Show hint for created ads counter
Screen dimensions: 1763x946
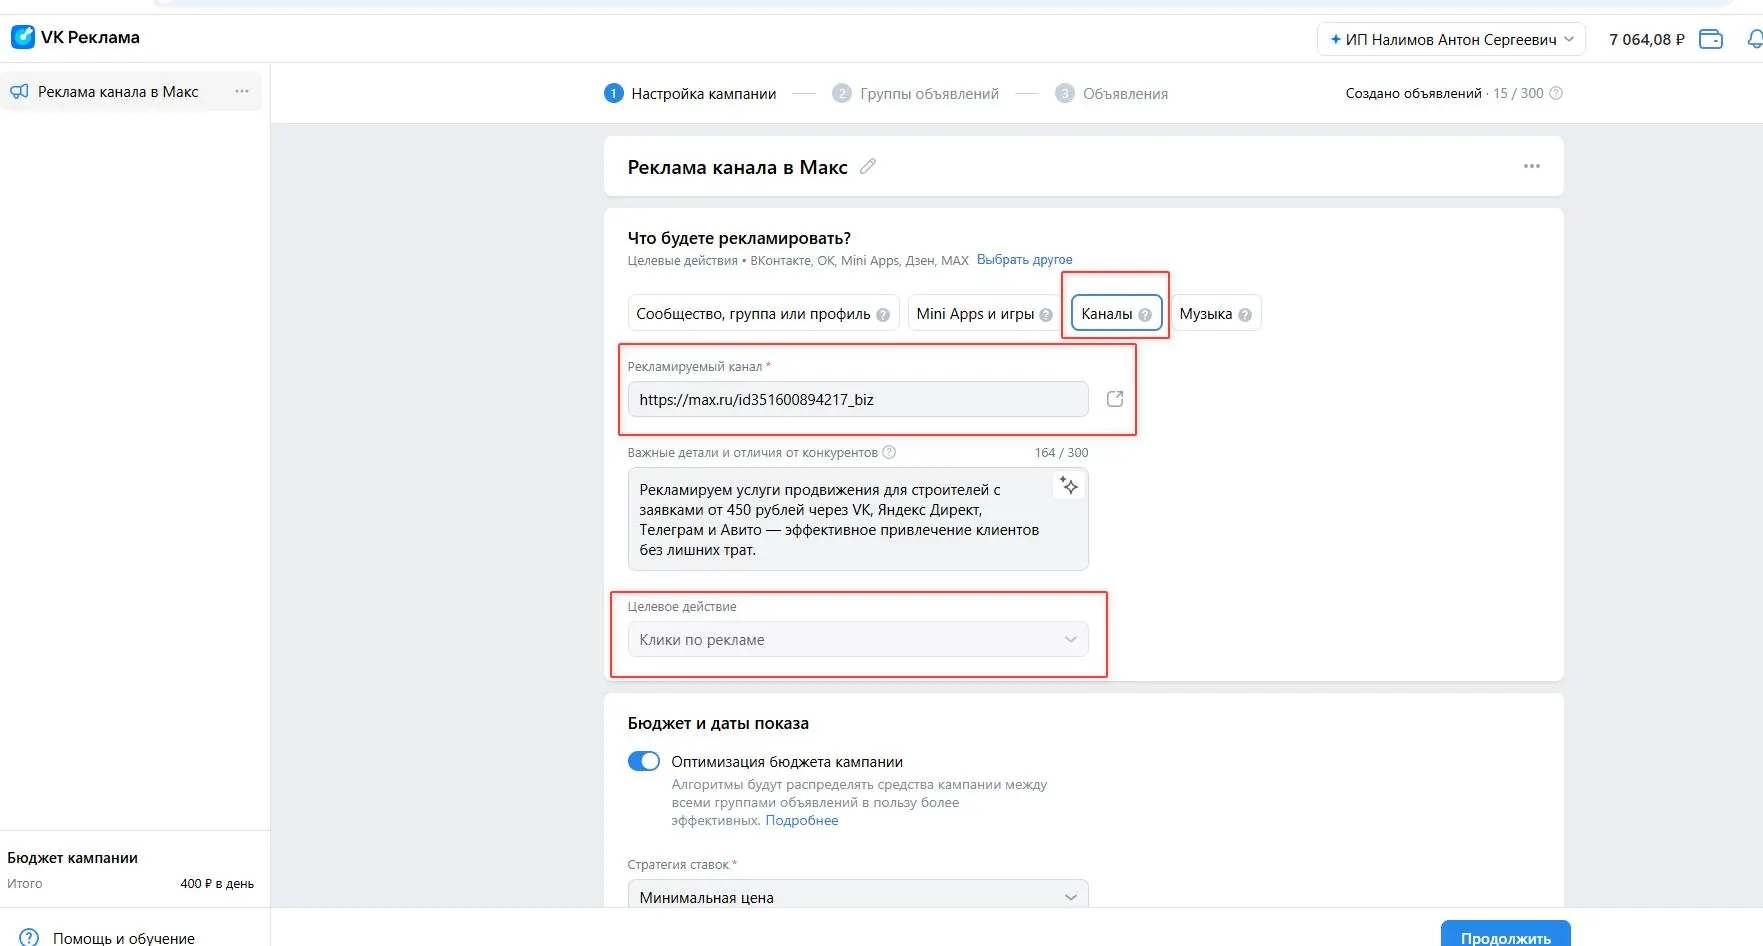click(x=1556, y=93)
